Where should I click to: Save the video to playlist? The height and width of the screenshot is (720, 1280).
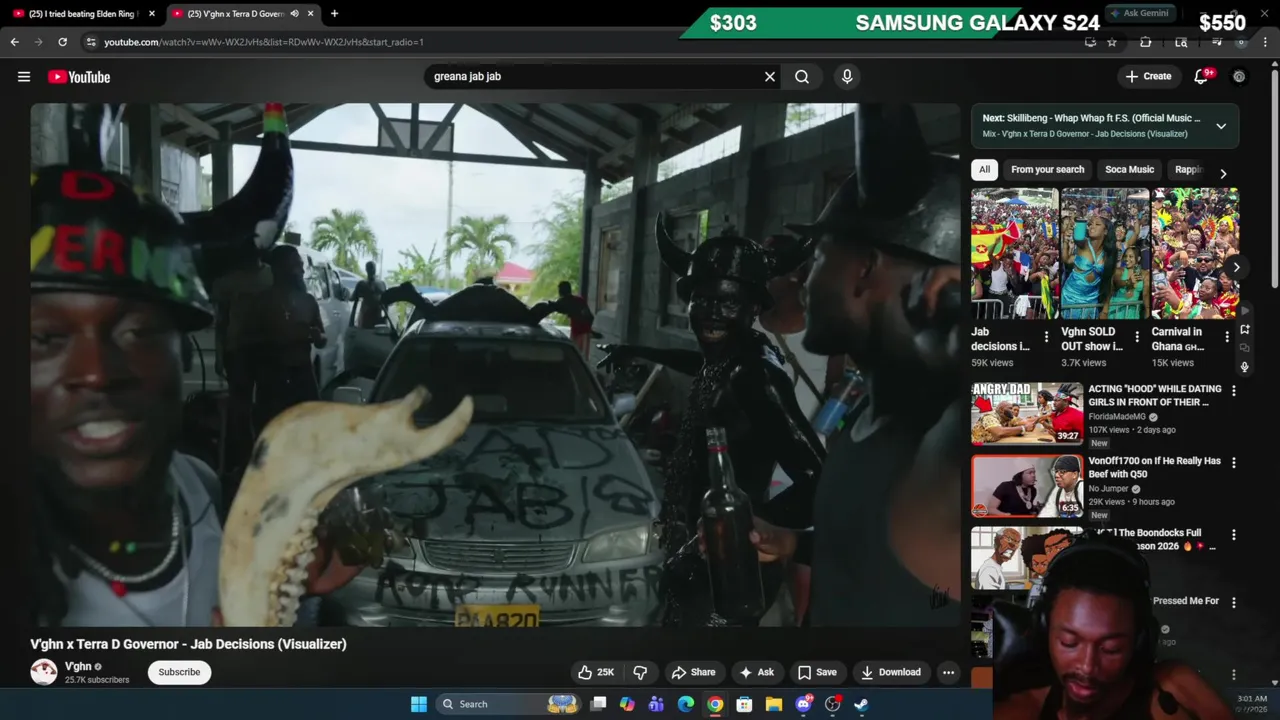click(x=816, y=672)
